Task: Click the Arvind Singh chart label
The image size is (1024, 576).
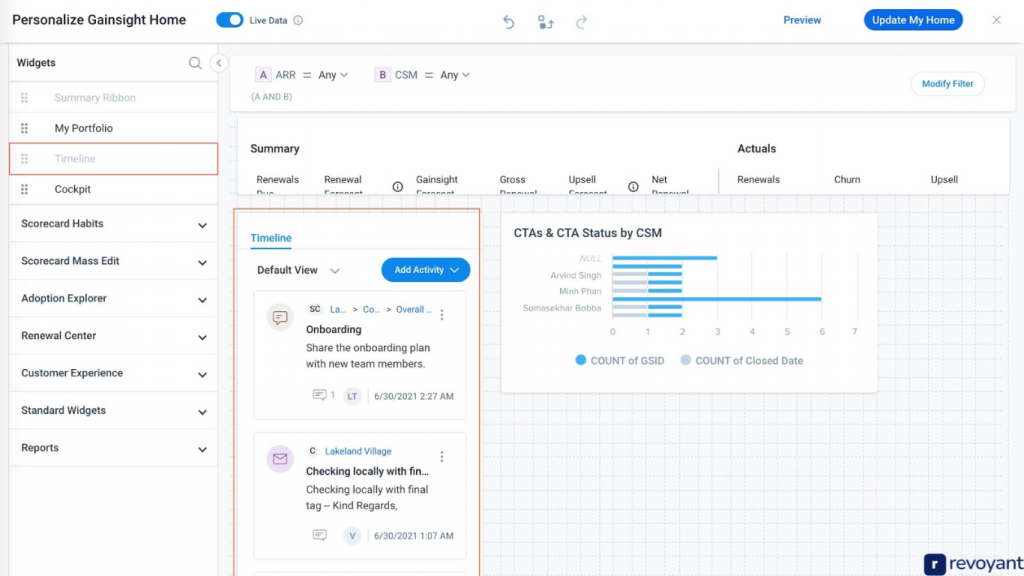Action: tap(575, 276)
